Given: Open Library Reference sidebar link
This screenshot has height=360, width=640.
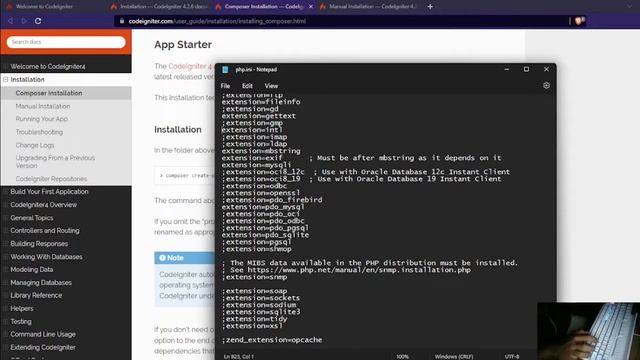Looking at the screenshot, I should 36,295.
